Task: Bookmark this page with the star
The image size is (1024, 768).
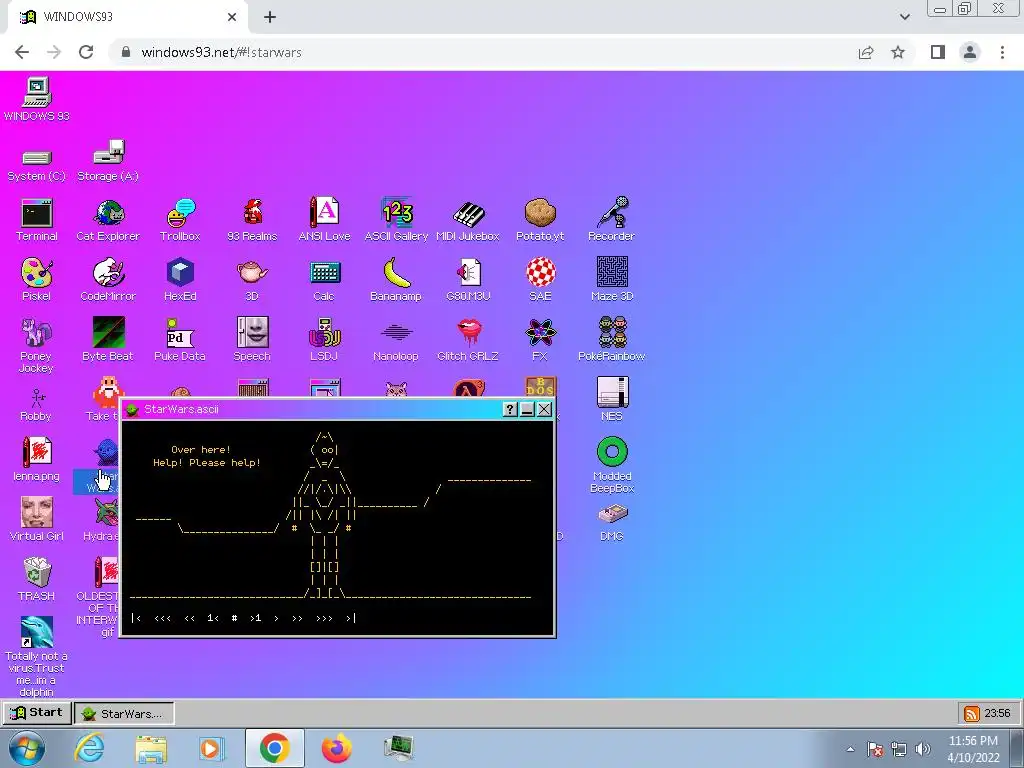Action: pos(898,52)
